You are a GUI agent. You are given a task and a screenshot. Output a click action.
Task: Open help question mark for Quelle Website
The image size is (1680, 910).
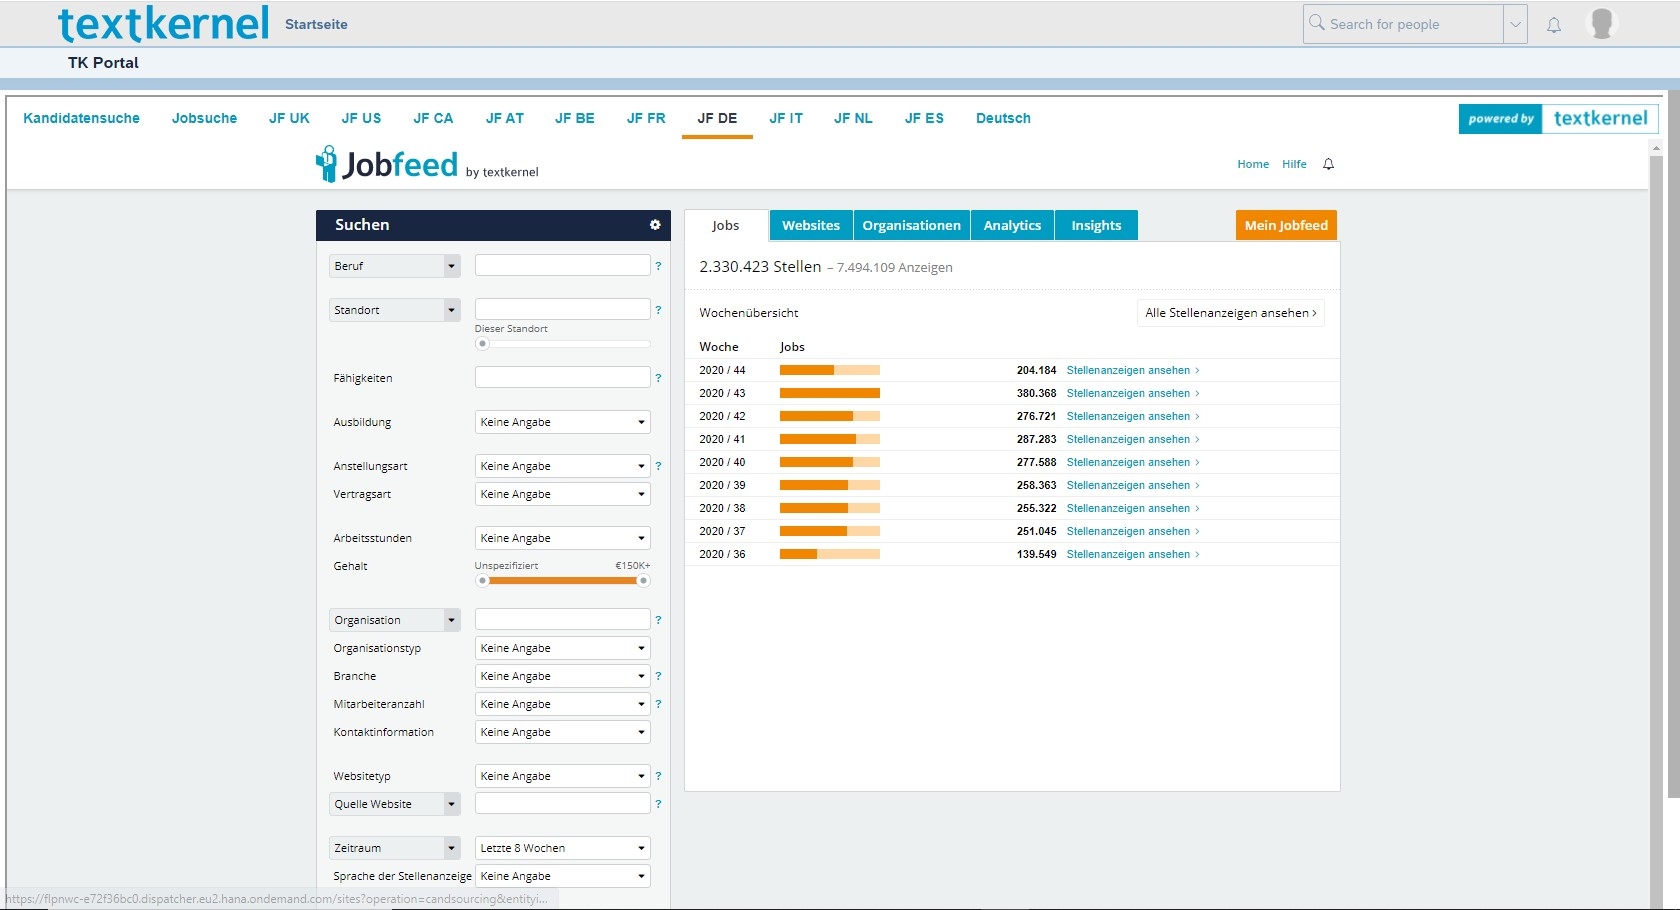click(x=658, y=804)
